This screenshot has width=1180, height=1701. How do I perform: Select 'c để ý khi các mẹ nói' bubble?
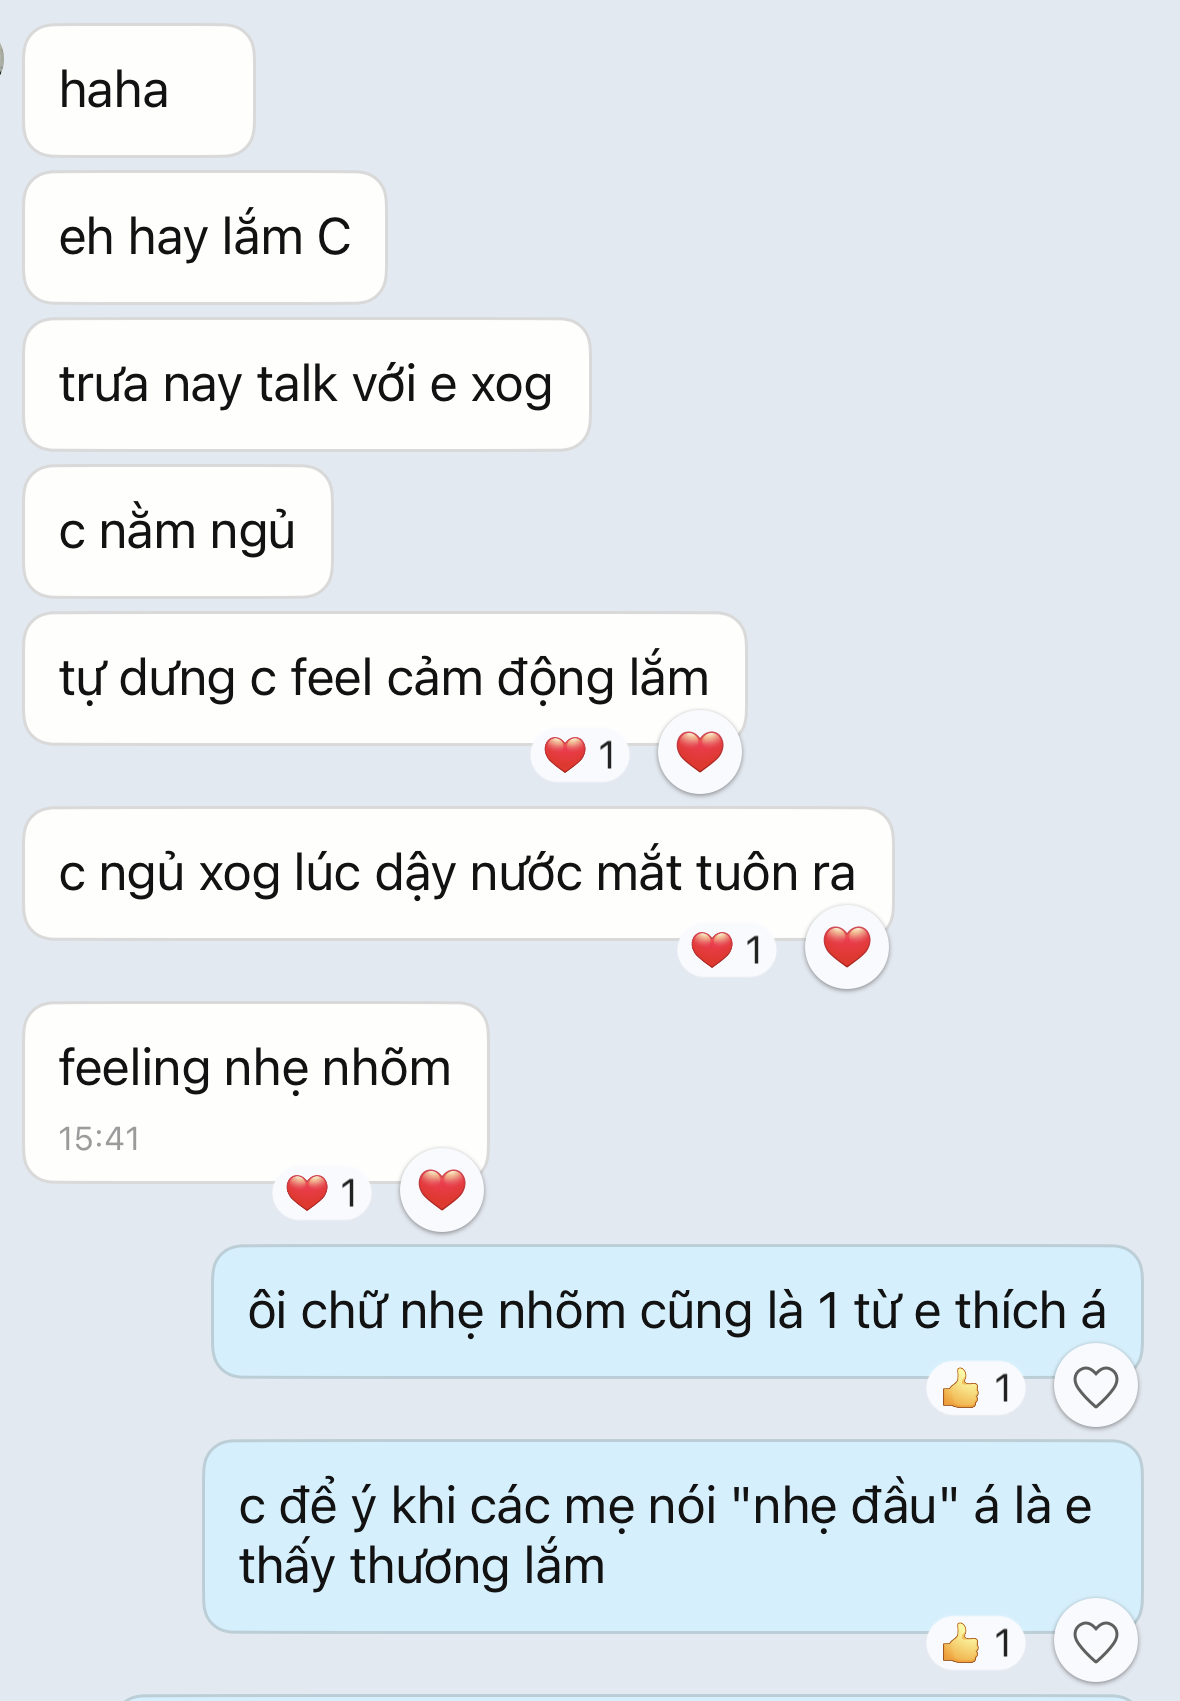tap(673, 1536)
